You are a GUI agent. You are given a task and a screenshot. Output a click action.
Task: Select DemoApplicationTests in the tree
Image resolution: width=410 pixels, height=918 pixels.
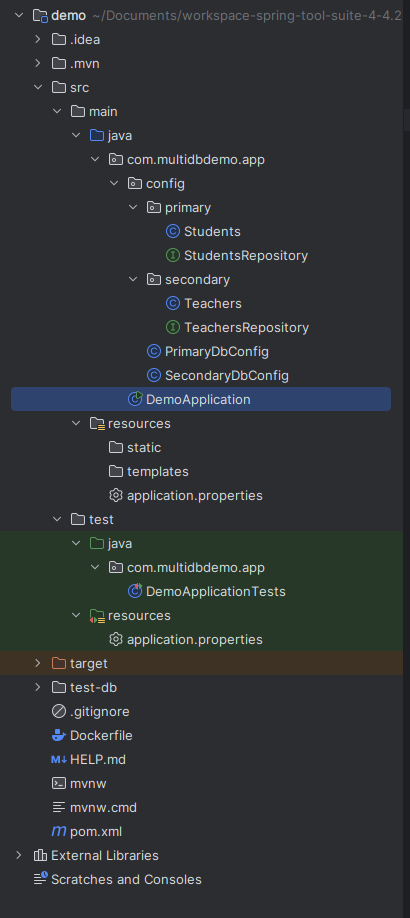[216, 591]
